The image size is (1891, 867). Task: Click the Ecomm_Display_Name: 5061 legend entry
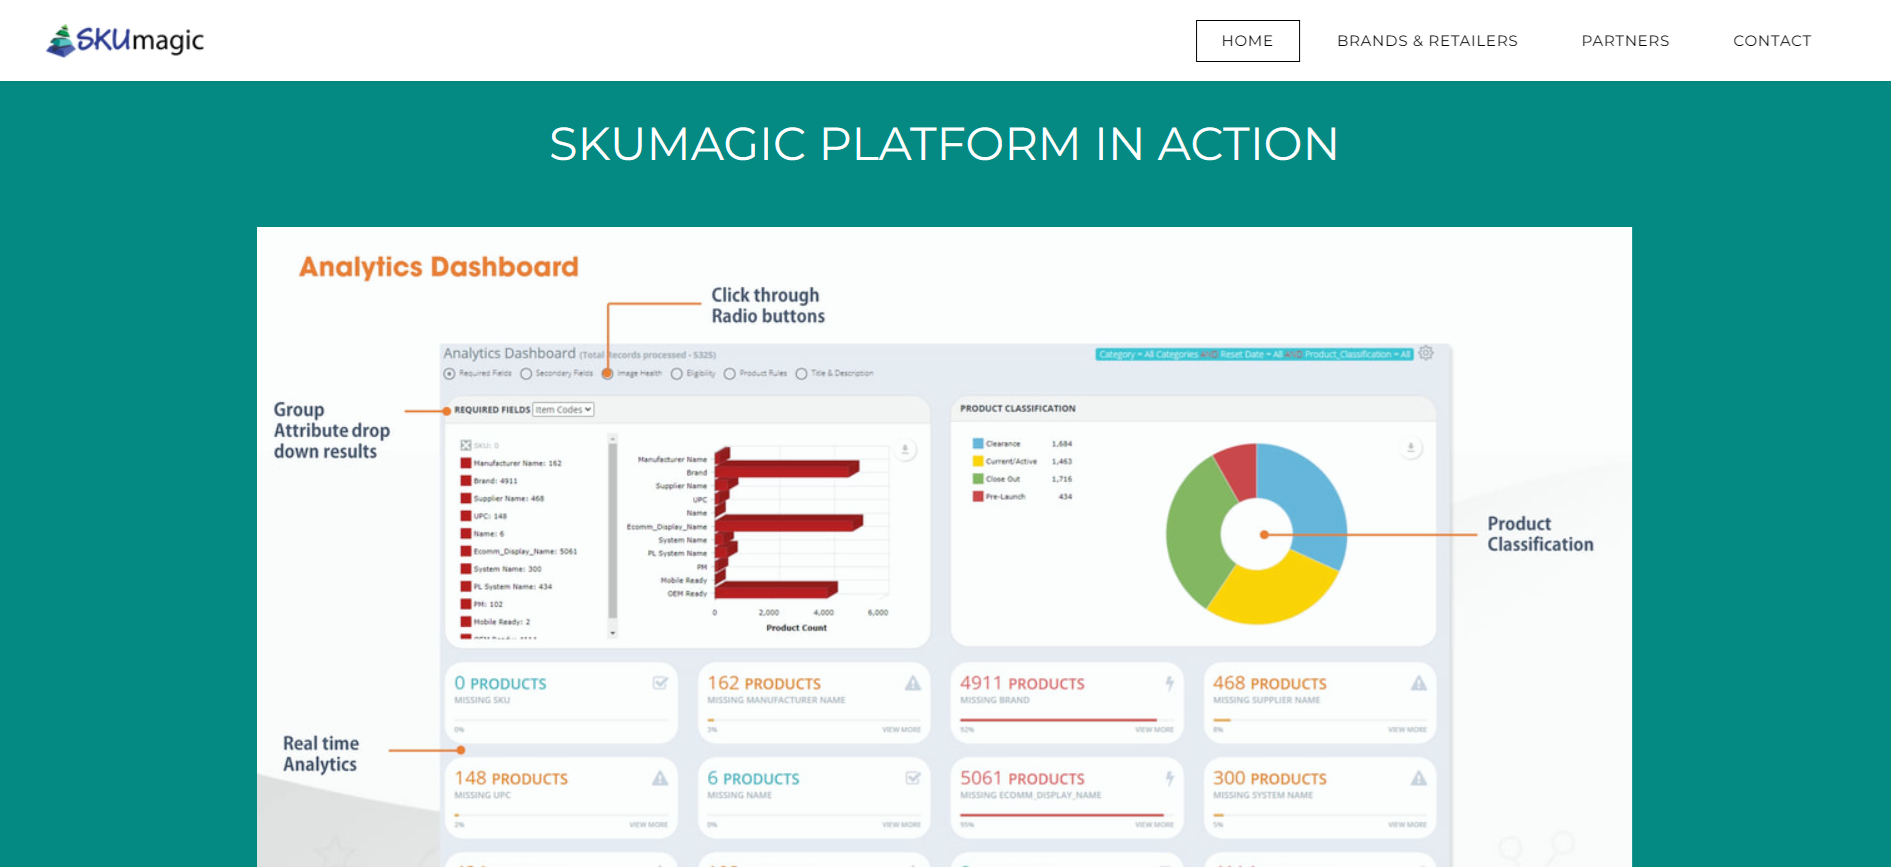pyautogui.click(x=519, y=551)
